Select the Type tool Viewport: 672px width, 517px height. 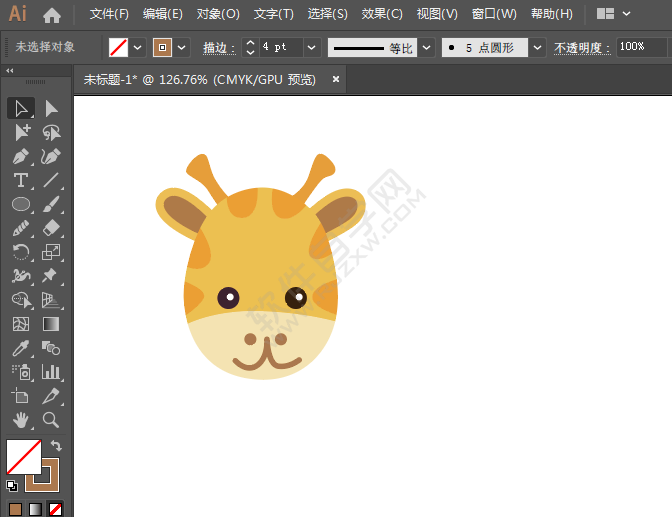click(x=20, y=180)
